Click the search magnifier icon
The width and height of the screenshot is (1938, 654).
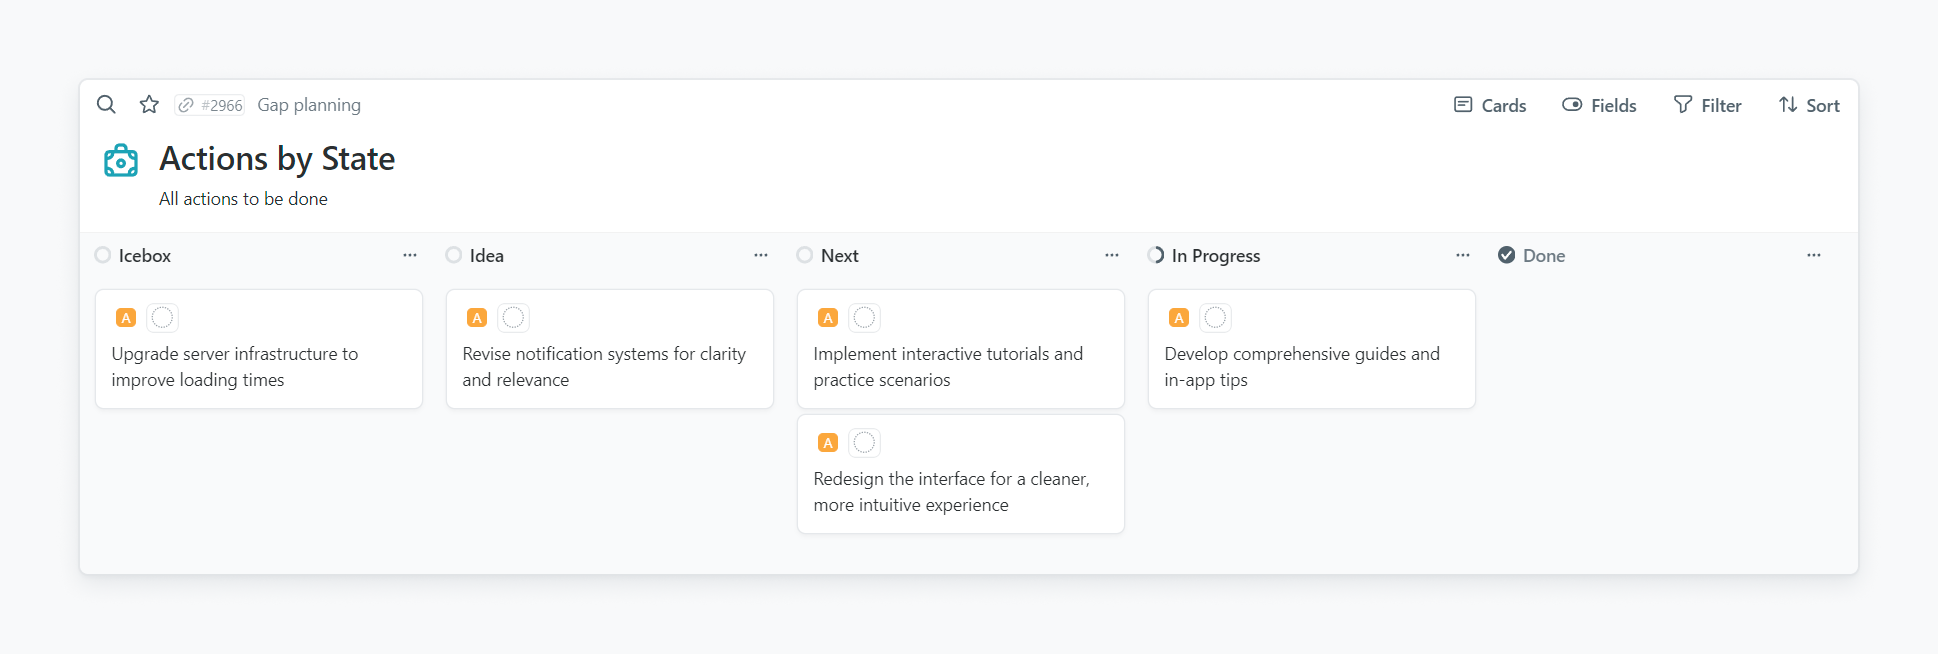106,105
